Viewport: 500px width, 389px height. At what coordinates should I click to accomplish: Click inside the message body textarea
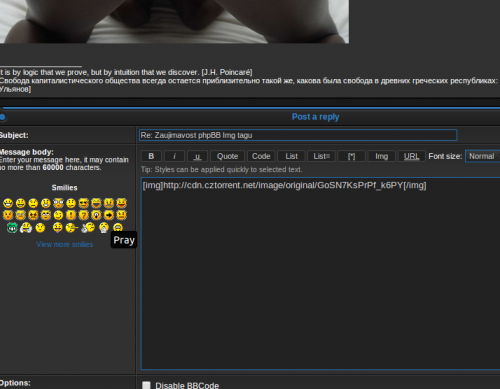point(320,273)
